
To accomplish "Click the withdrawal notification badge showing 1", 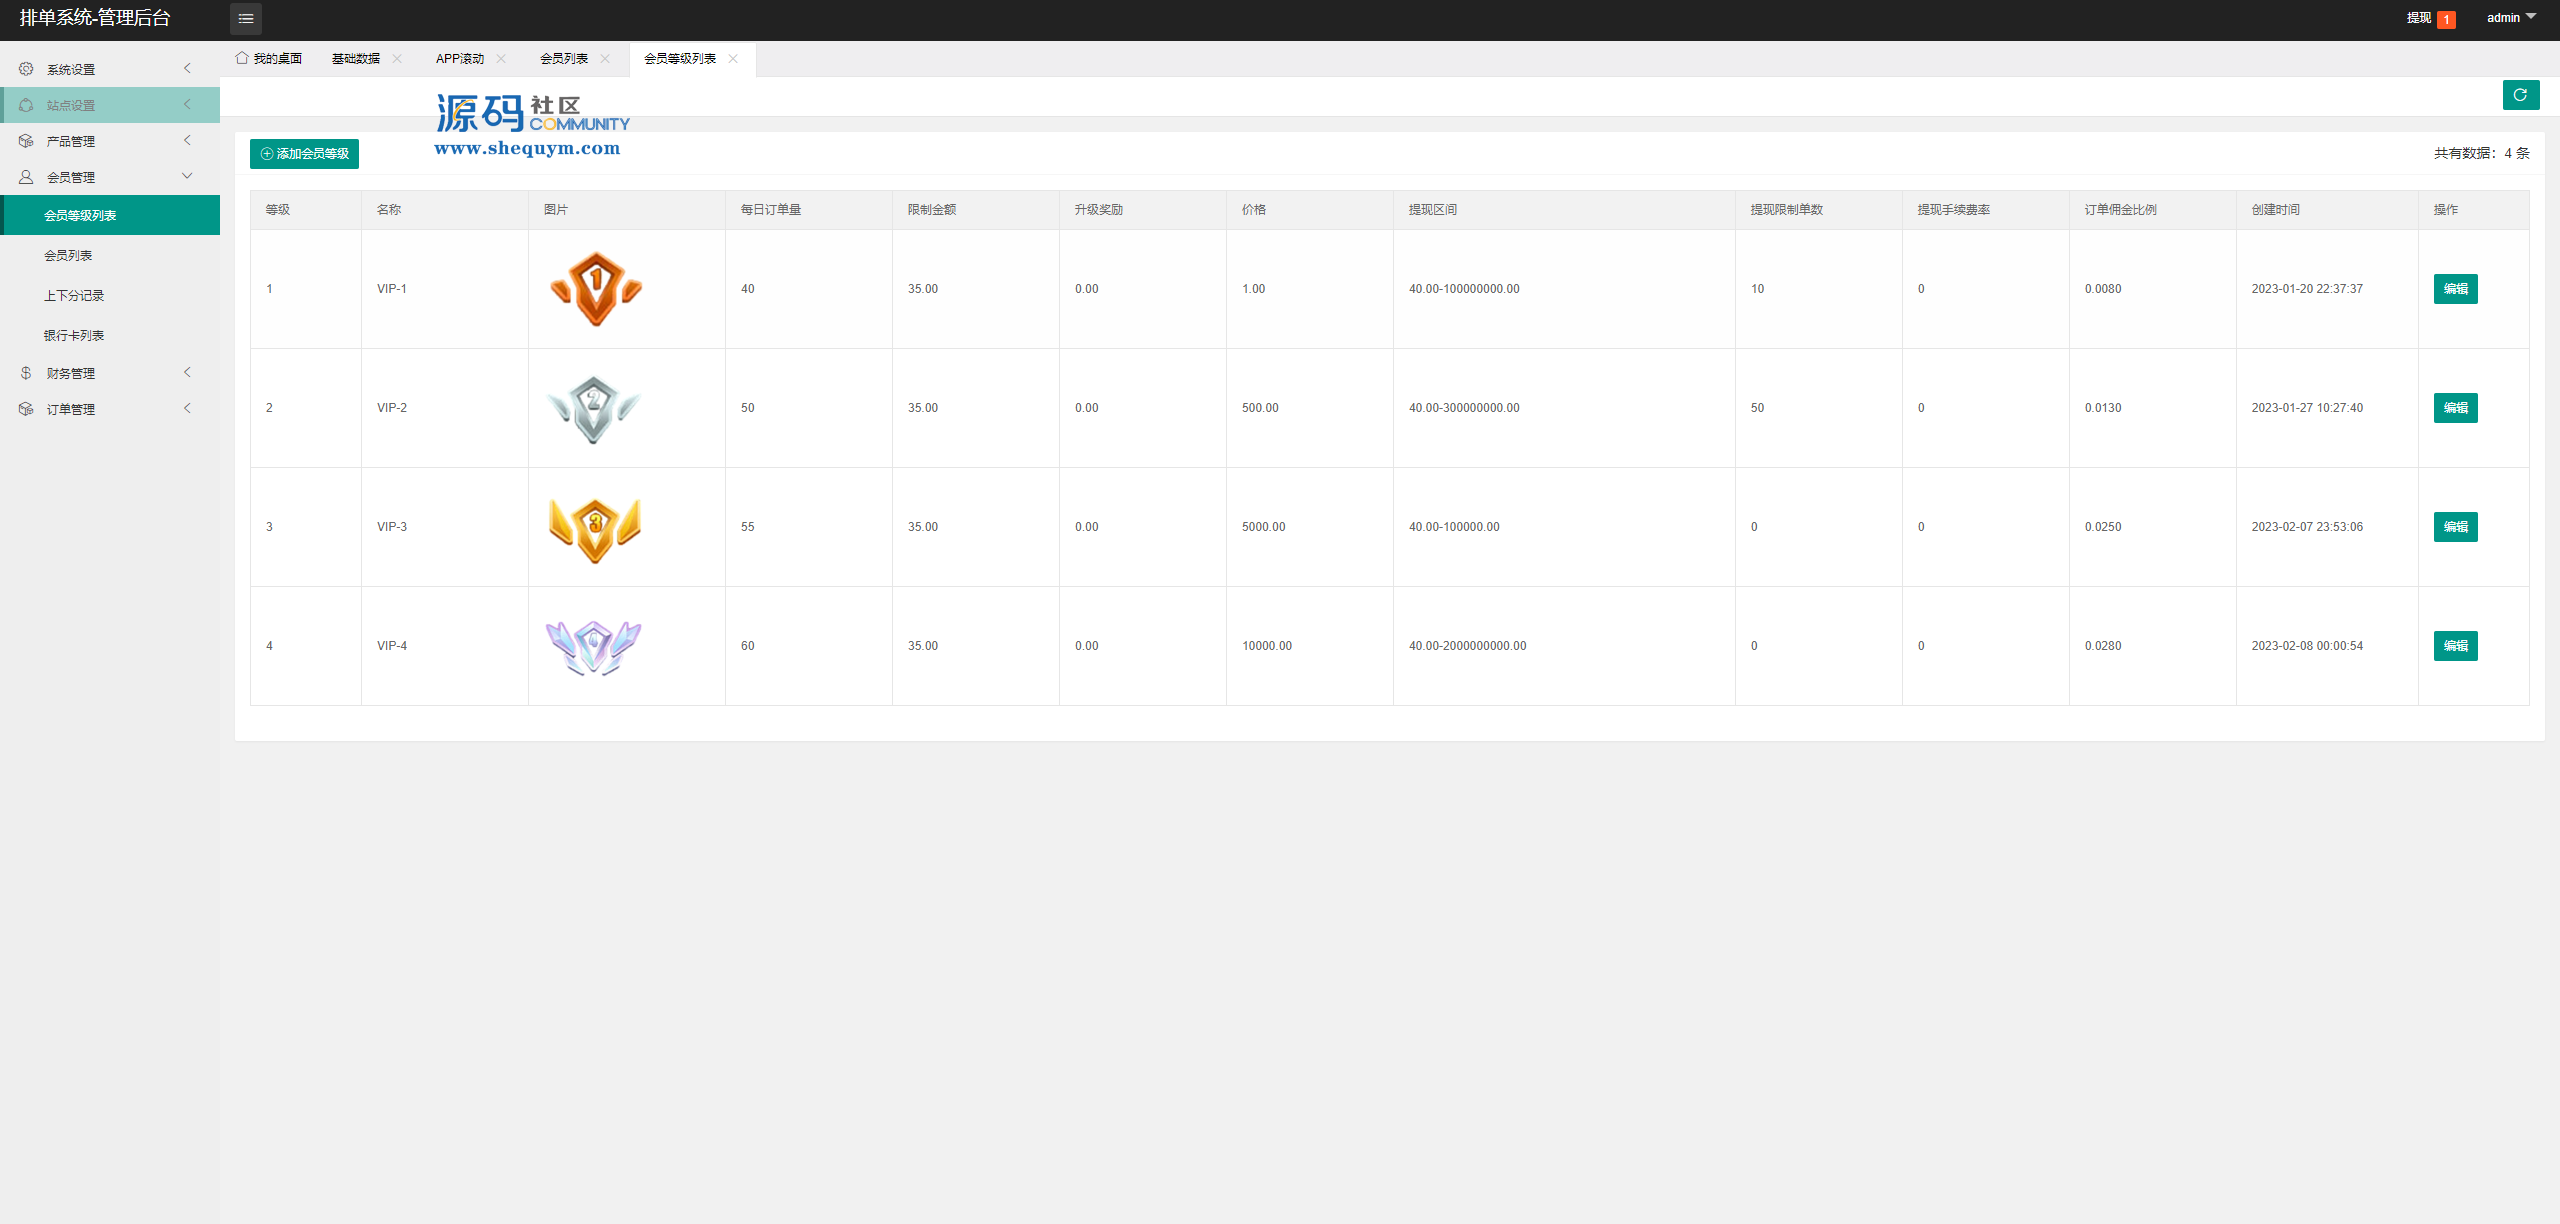I will pyautogui.click(x=2447, y=20).
